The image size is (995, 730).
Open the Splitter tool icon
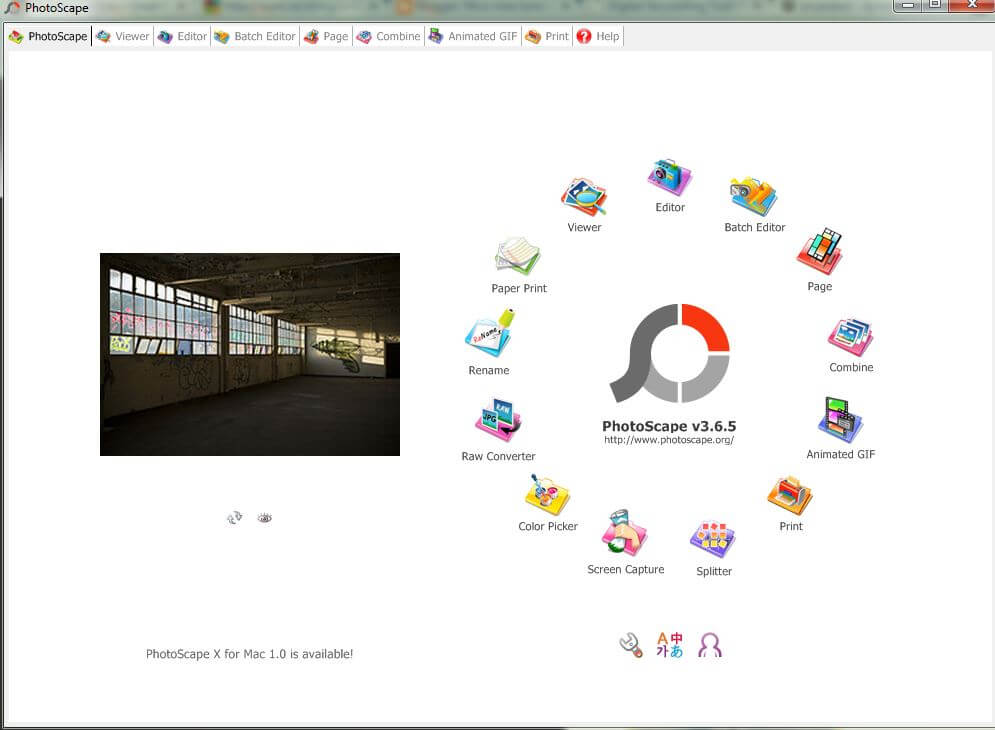(713, 541)
